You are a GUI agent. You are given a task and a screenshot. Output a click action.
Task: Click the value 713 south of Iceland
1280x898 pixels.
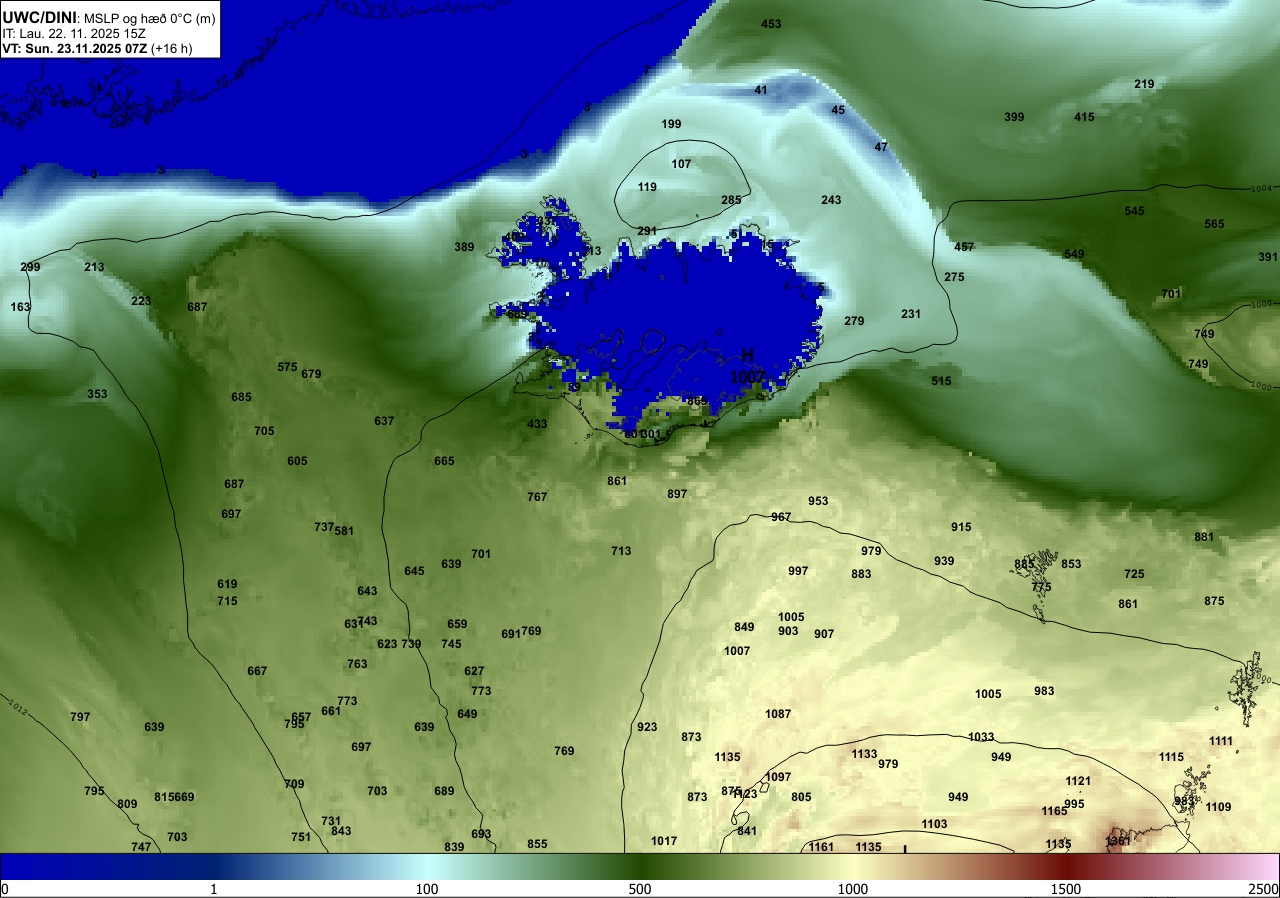(621, 551)
